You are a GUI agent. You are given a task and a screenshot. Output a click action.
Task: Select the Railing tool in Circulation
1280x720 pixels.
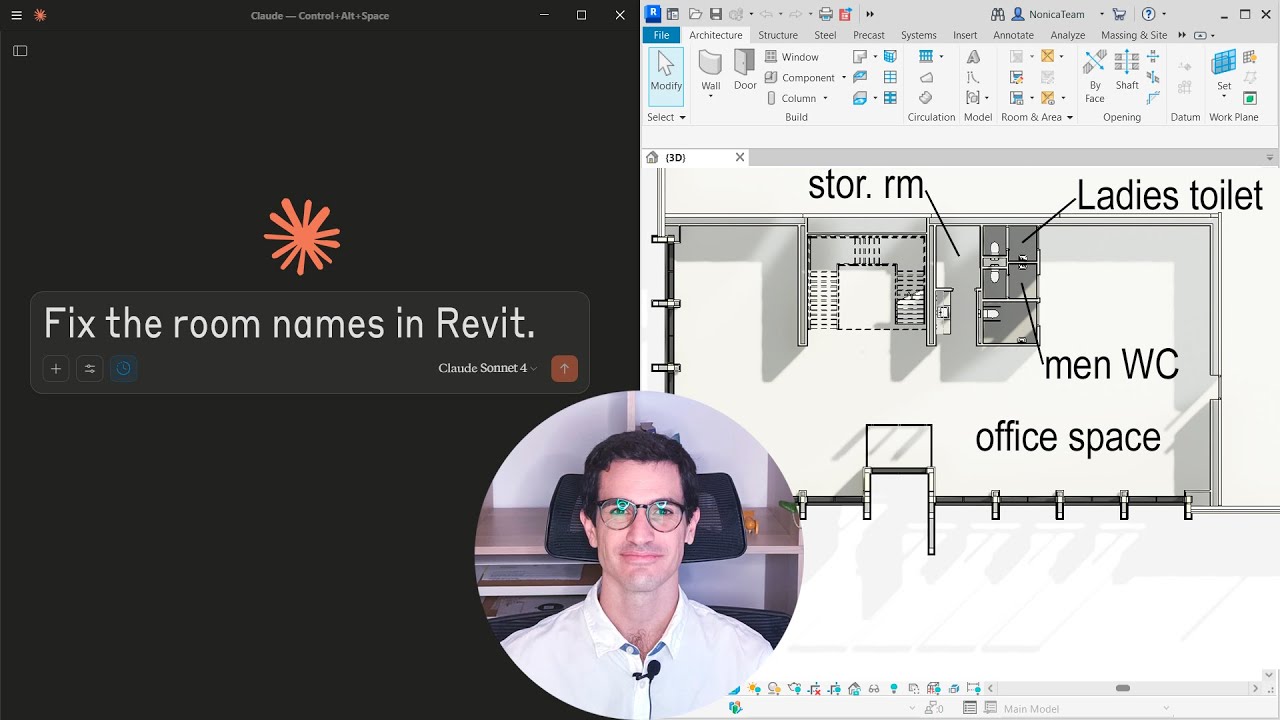click(x=926, y=56)
